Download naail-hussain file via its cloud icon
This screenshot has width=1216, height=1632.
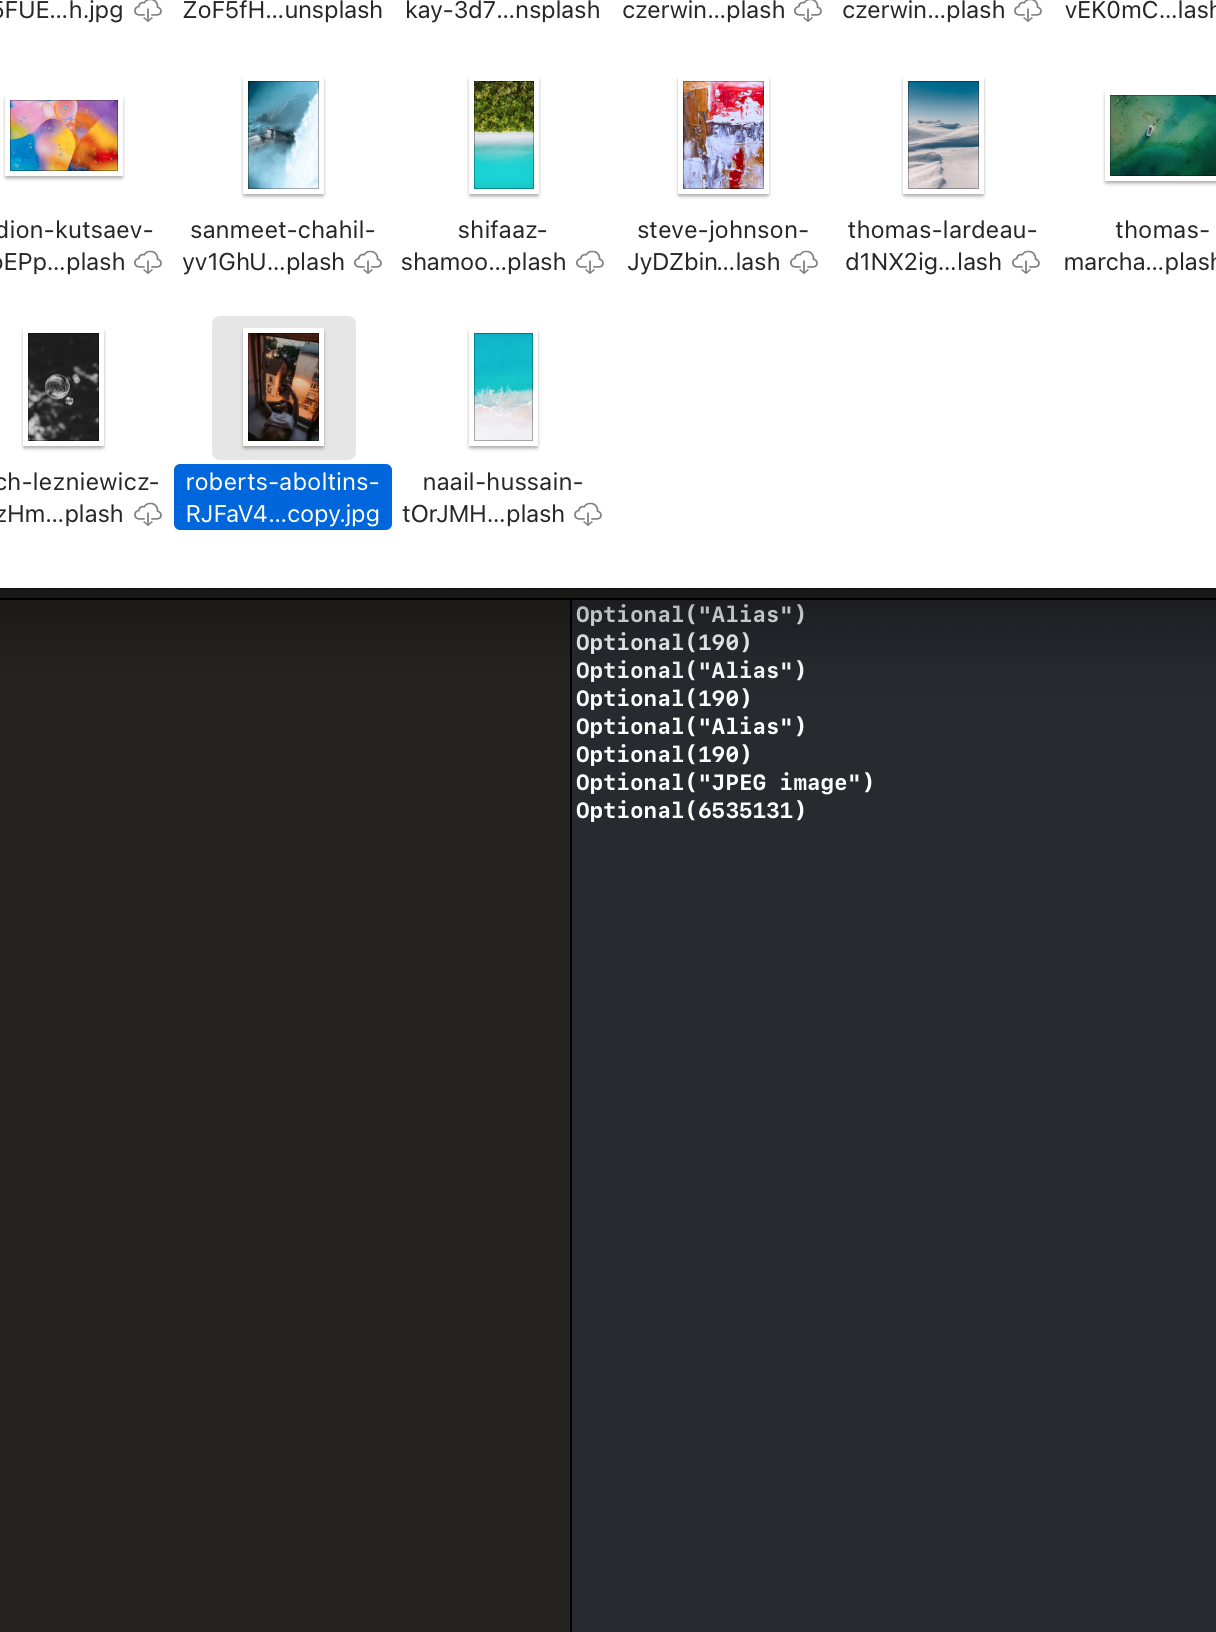[588, 515]
